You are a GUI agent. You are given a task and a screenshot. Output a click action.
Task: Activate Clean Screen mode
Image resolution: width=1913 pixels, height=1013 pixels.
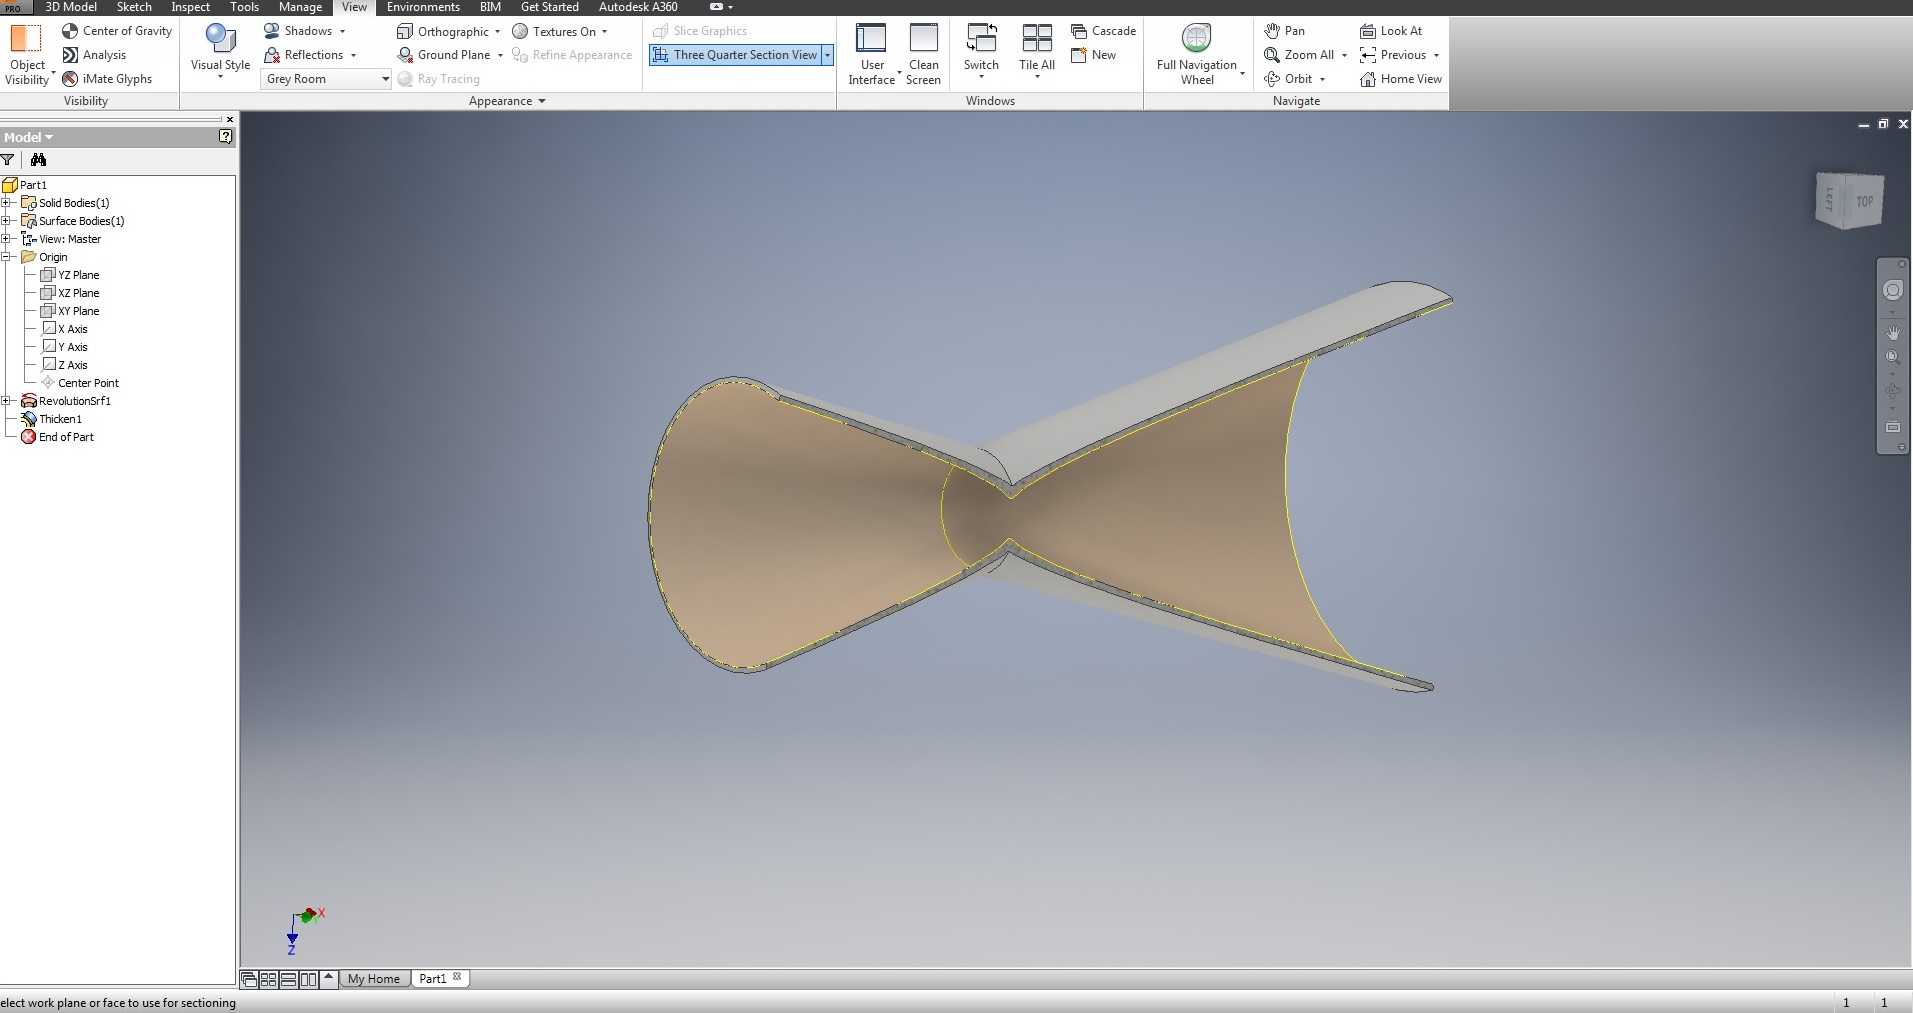click(923, 55)
